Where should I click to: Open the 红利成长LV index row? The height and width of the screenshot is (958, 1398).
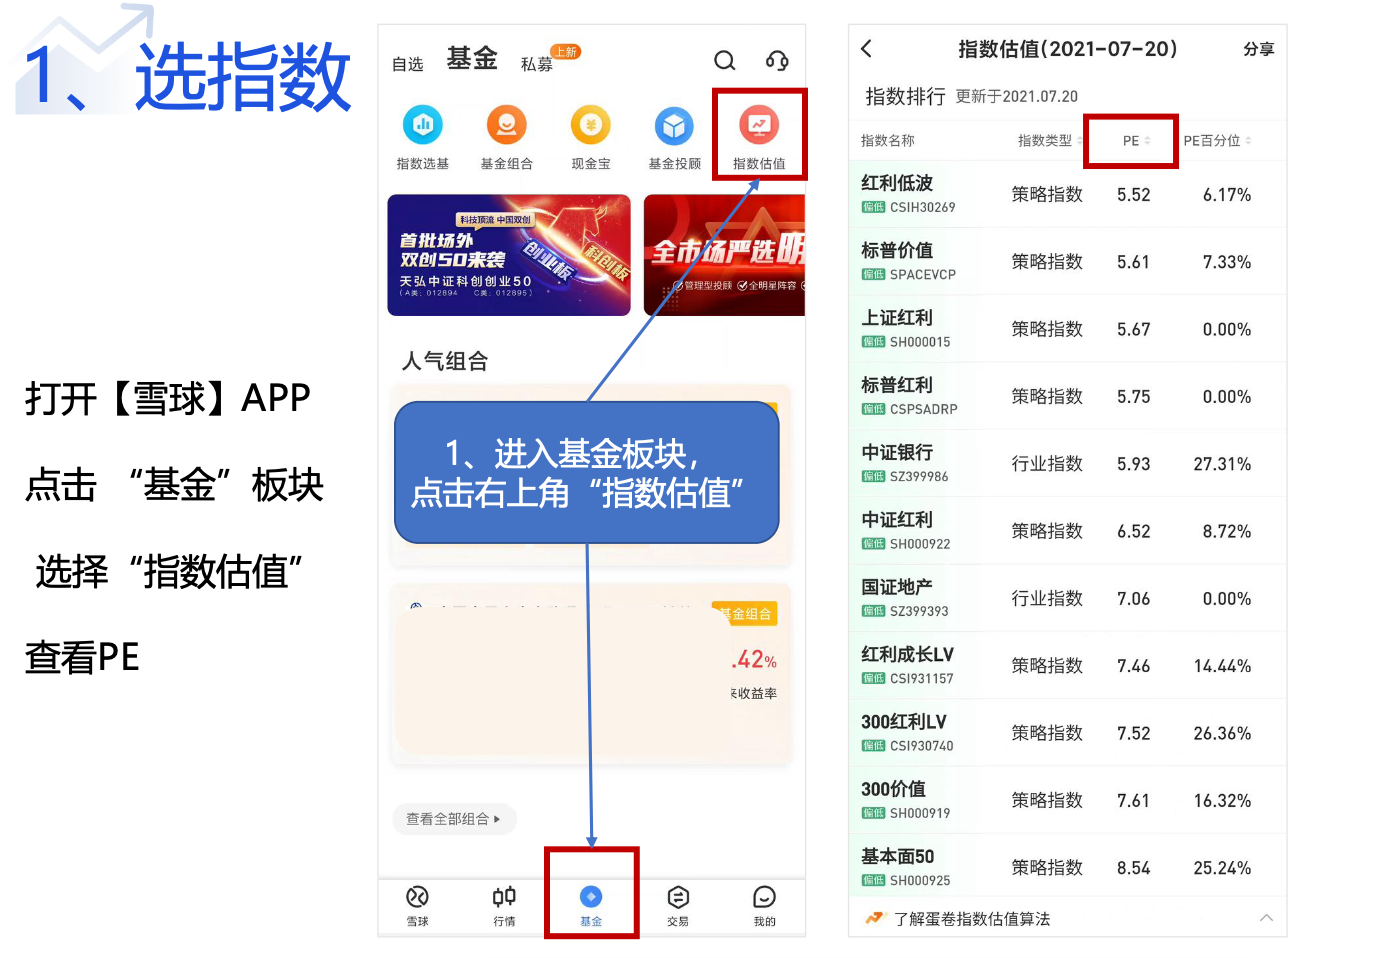click(1068, 665)
